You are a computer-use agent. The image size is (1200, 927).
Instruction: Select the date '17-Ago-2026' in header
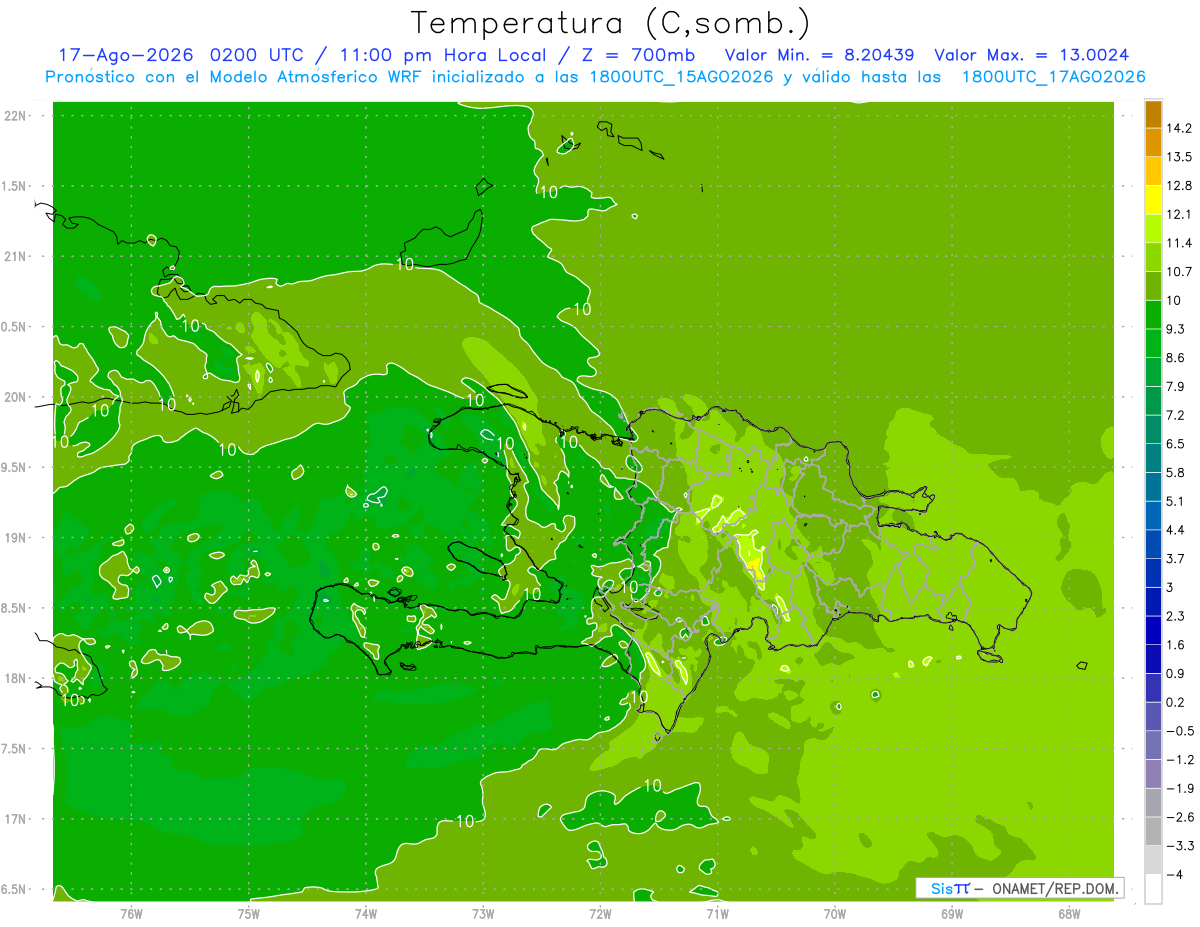(125, 55)
